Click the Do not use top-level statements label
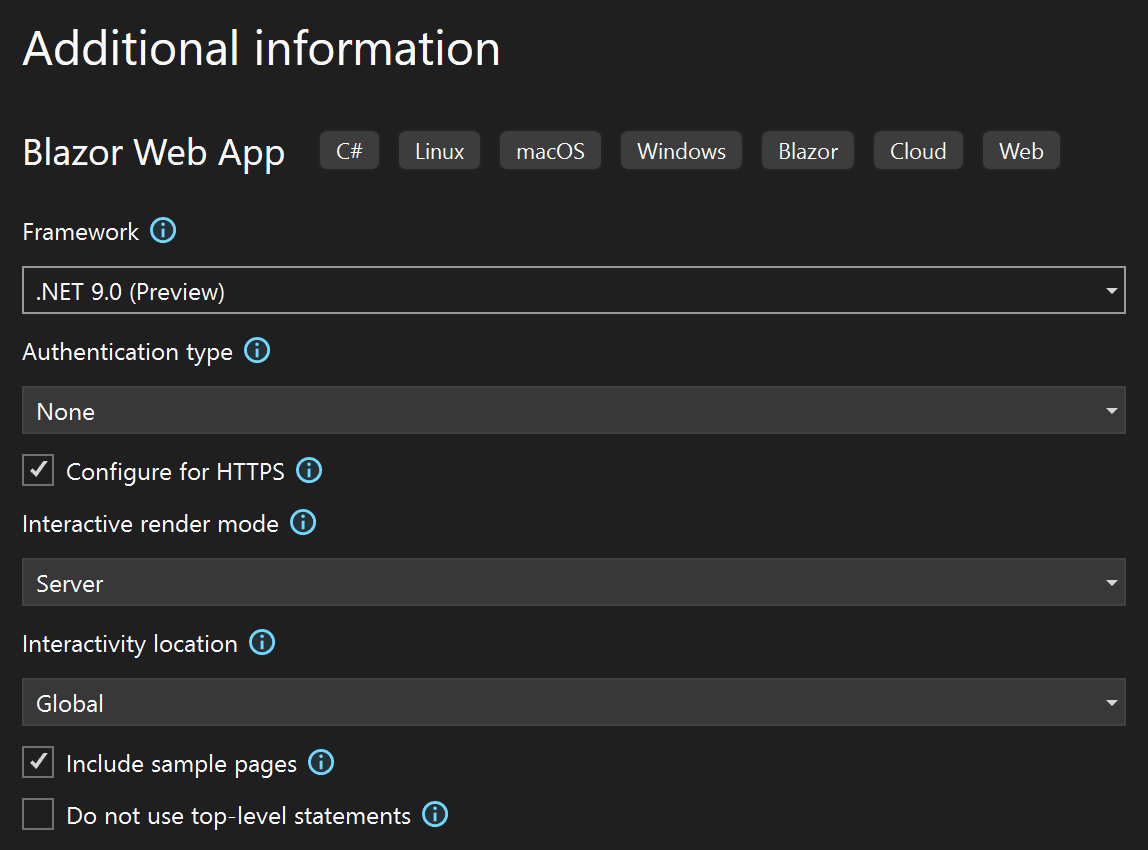 [239, 816]
